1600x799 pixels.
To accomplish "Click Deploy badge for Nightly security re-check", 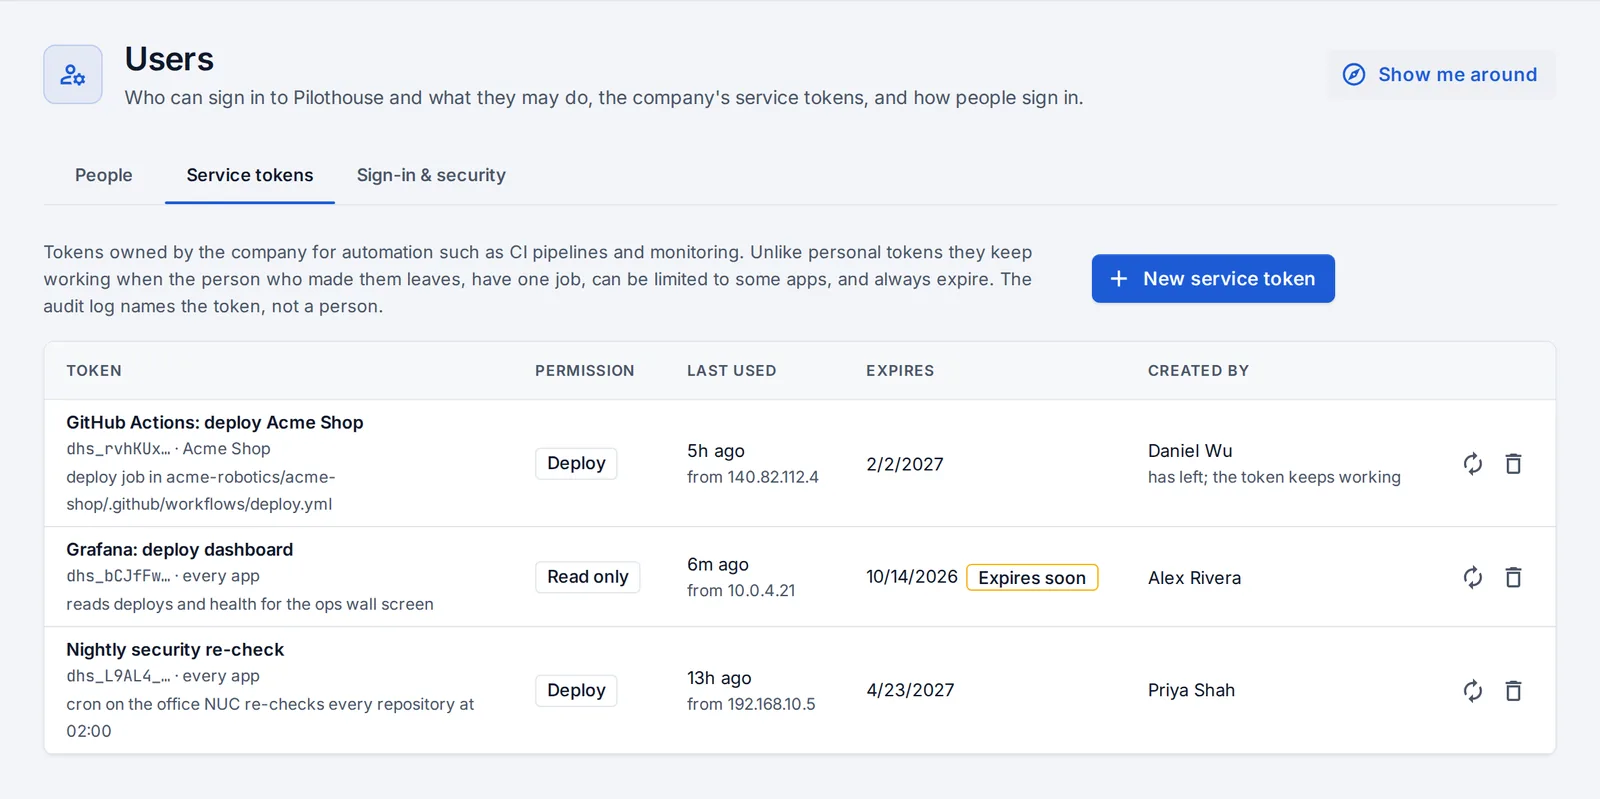I will click(x=576, y=690).
